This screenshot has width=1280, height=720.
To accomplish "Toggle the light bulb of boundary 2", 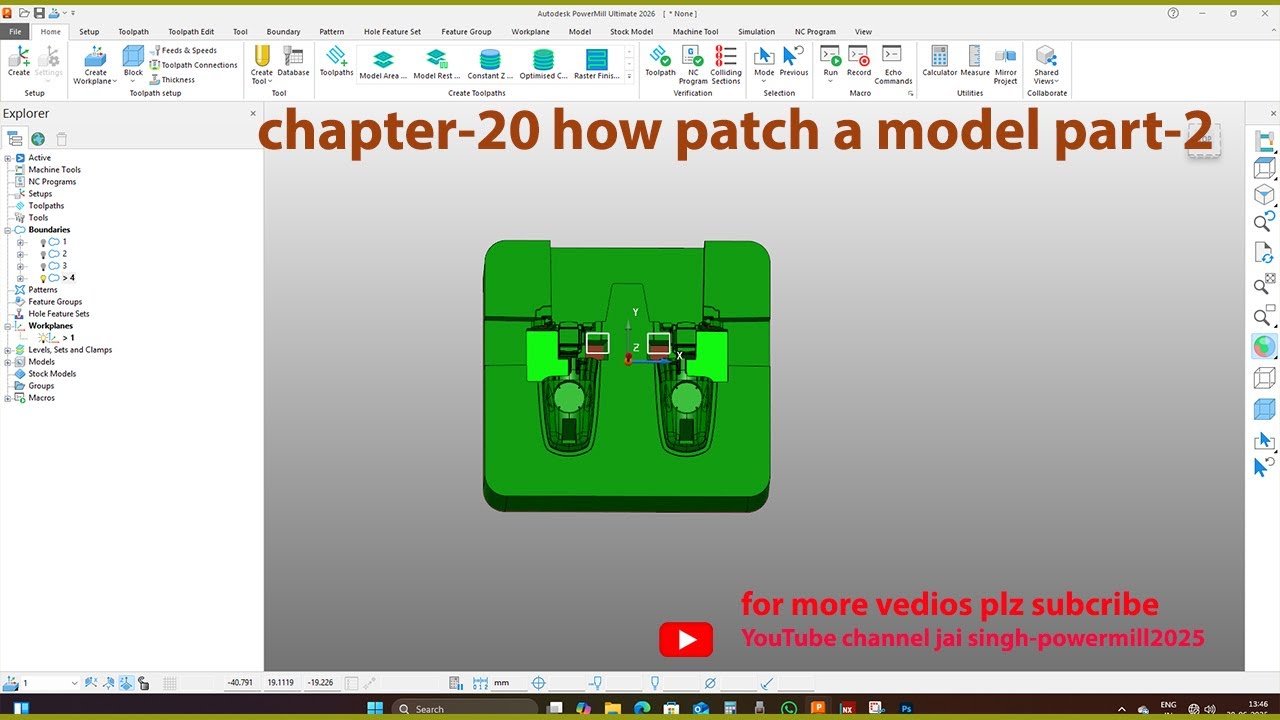I will (x=44, y=254).
